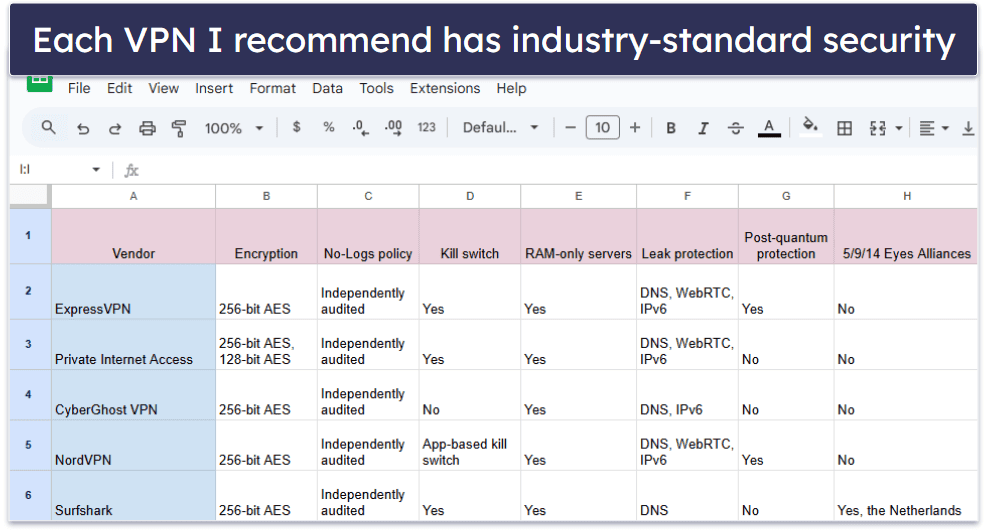Click the select-all corner box
Image resolution: width=986 pixels, height=530 pixels.
30,196
